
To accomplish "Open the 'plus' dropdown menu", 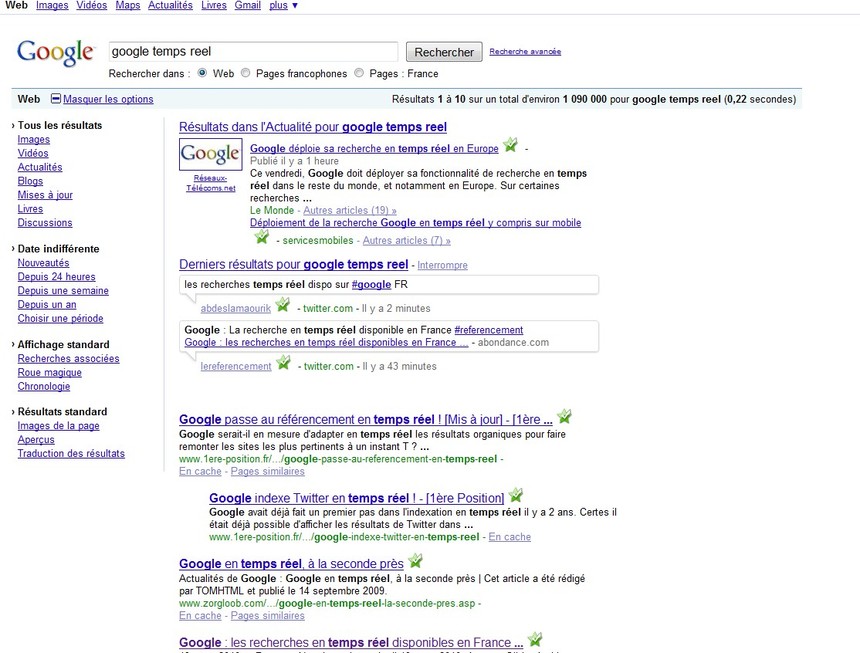I will (x=279, y=5).
